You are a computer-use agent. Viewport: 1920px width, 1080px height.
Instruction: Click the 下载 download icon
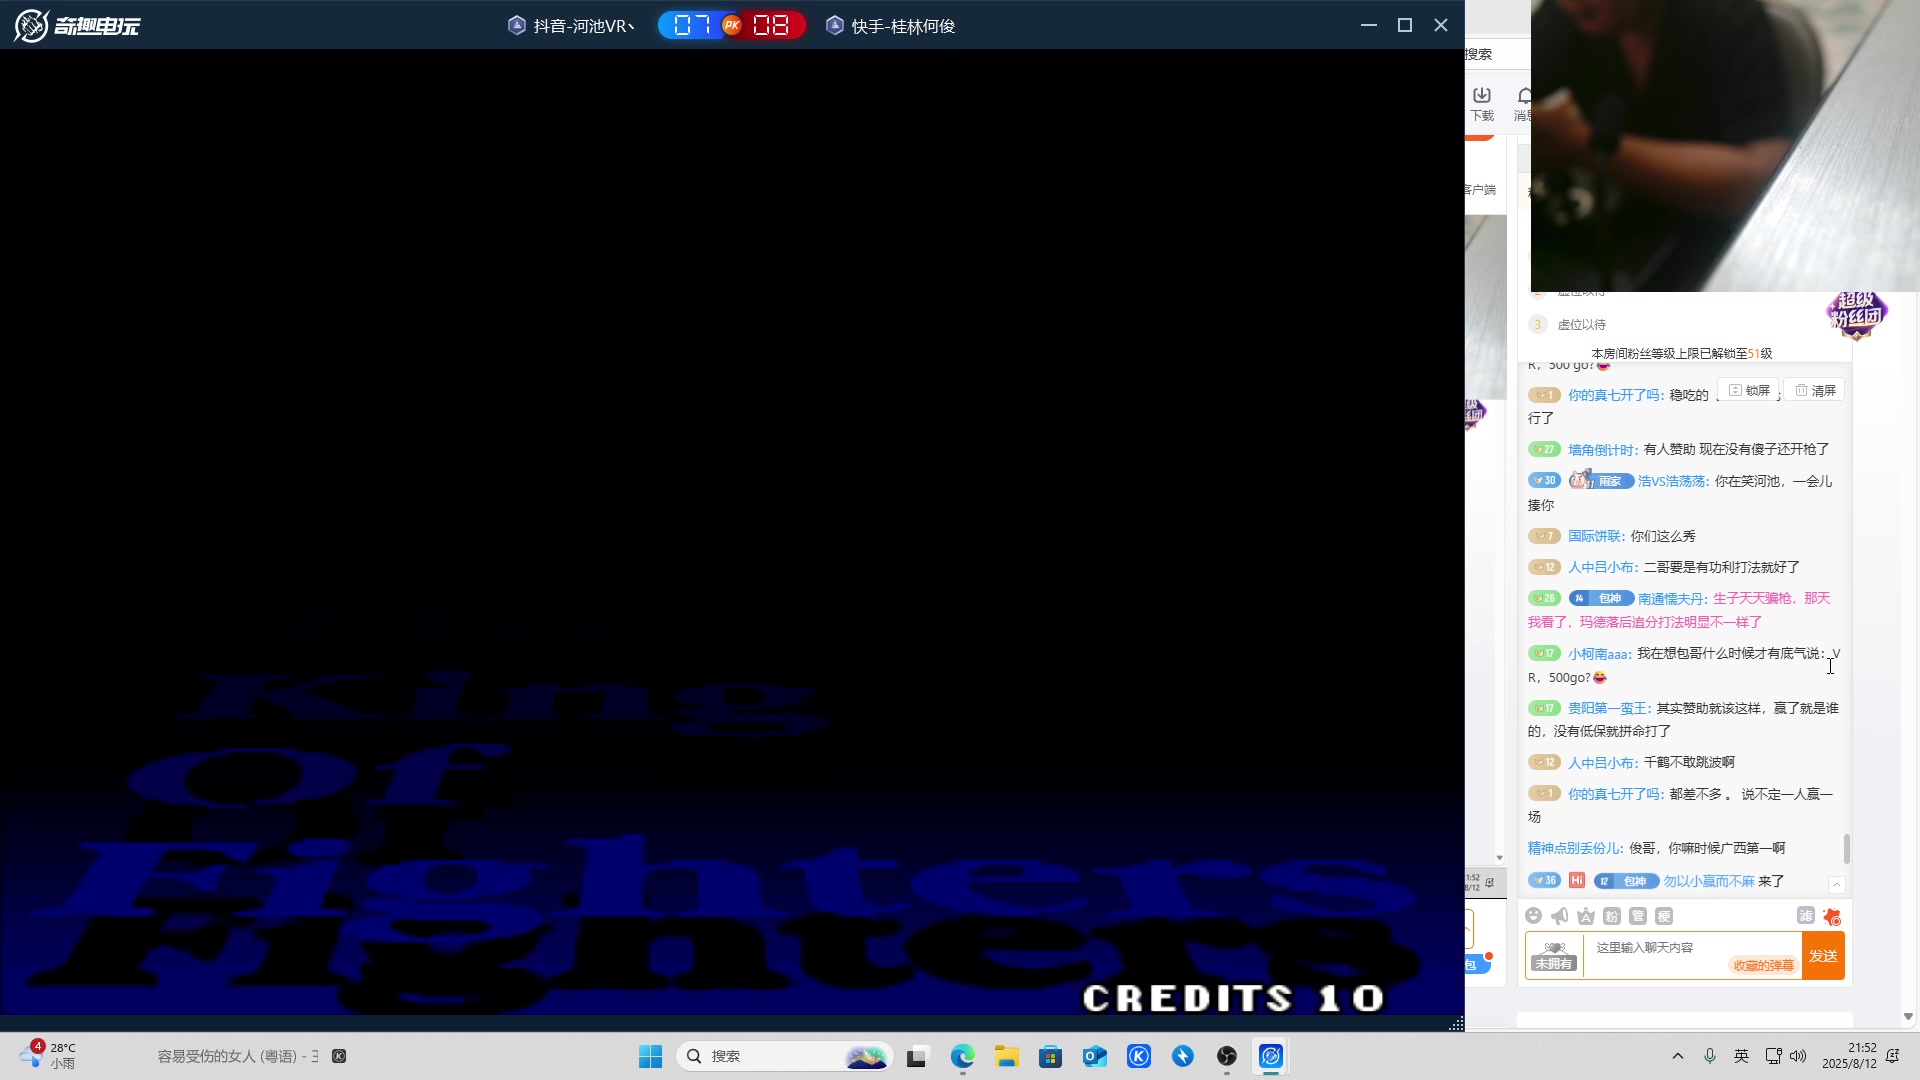pyautogui.click(x=1482, y=103)
